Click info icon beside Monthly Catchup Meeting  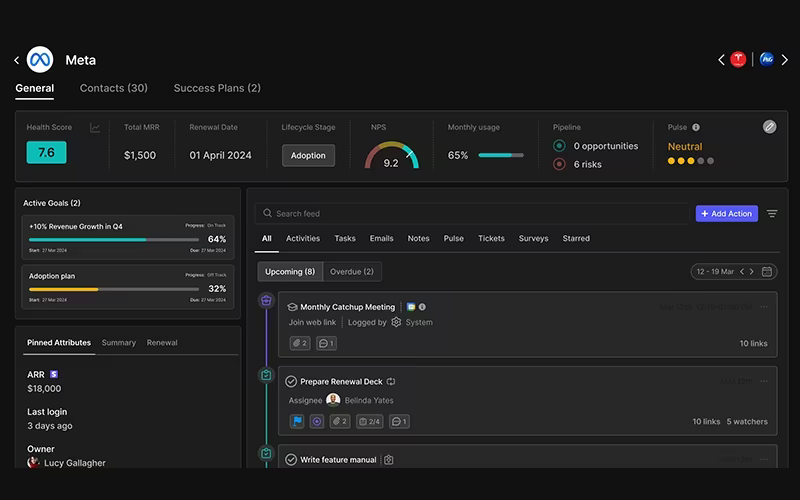(x=422, y=307)
